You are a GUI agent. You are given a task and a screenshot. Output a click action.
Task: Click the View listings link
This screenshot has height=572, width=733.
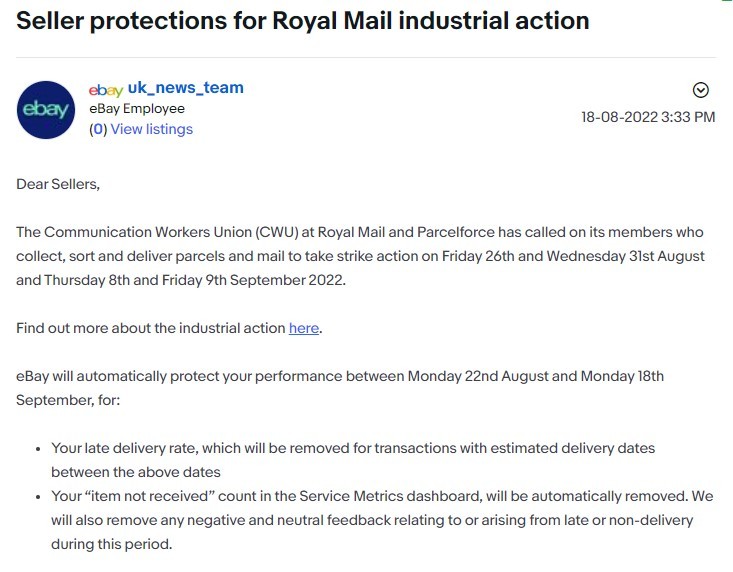click(x=151, y=129)
